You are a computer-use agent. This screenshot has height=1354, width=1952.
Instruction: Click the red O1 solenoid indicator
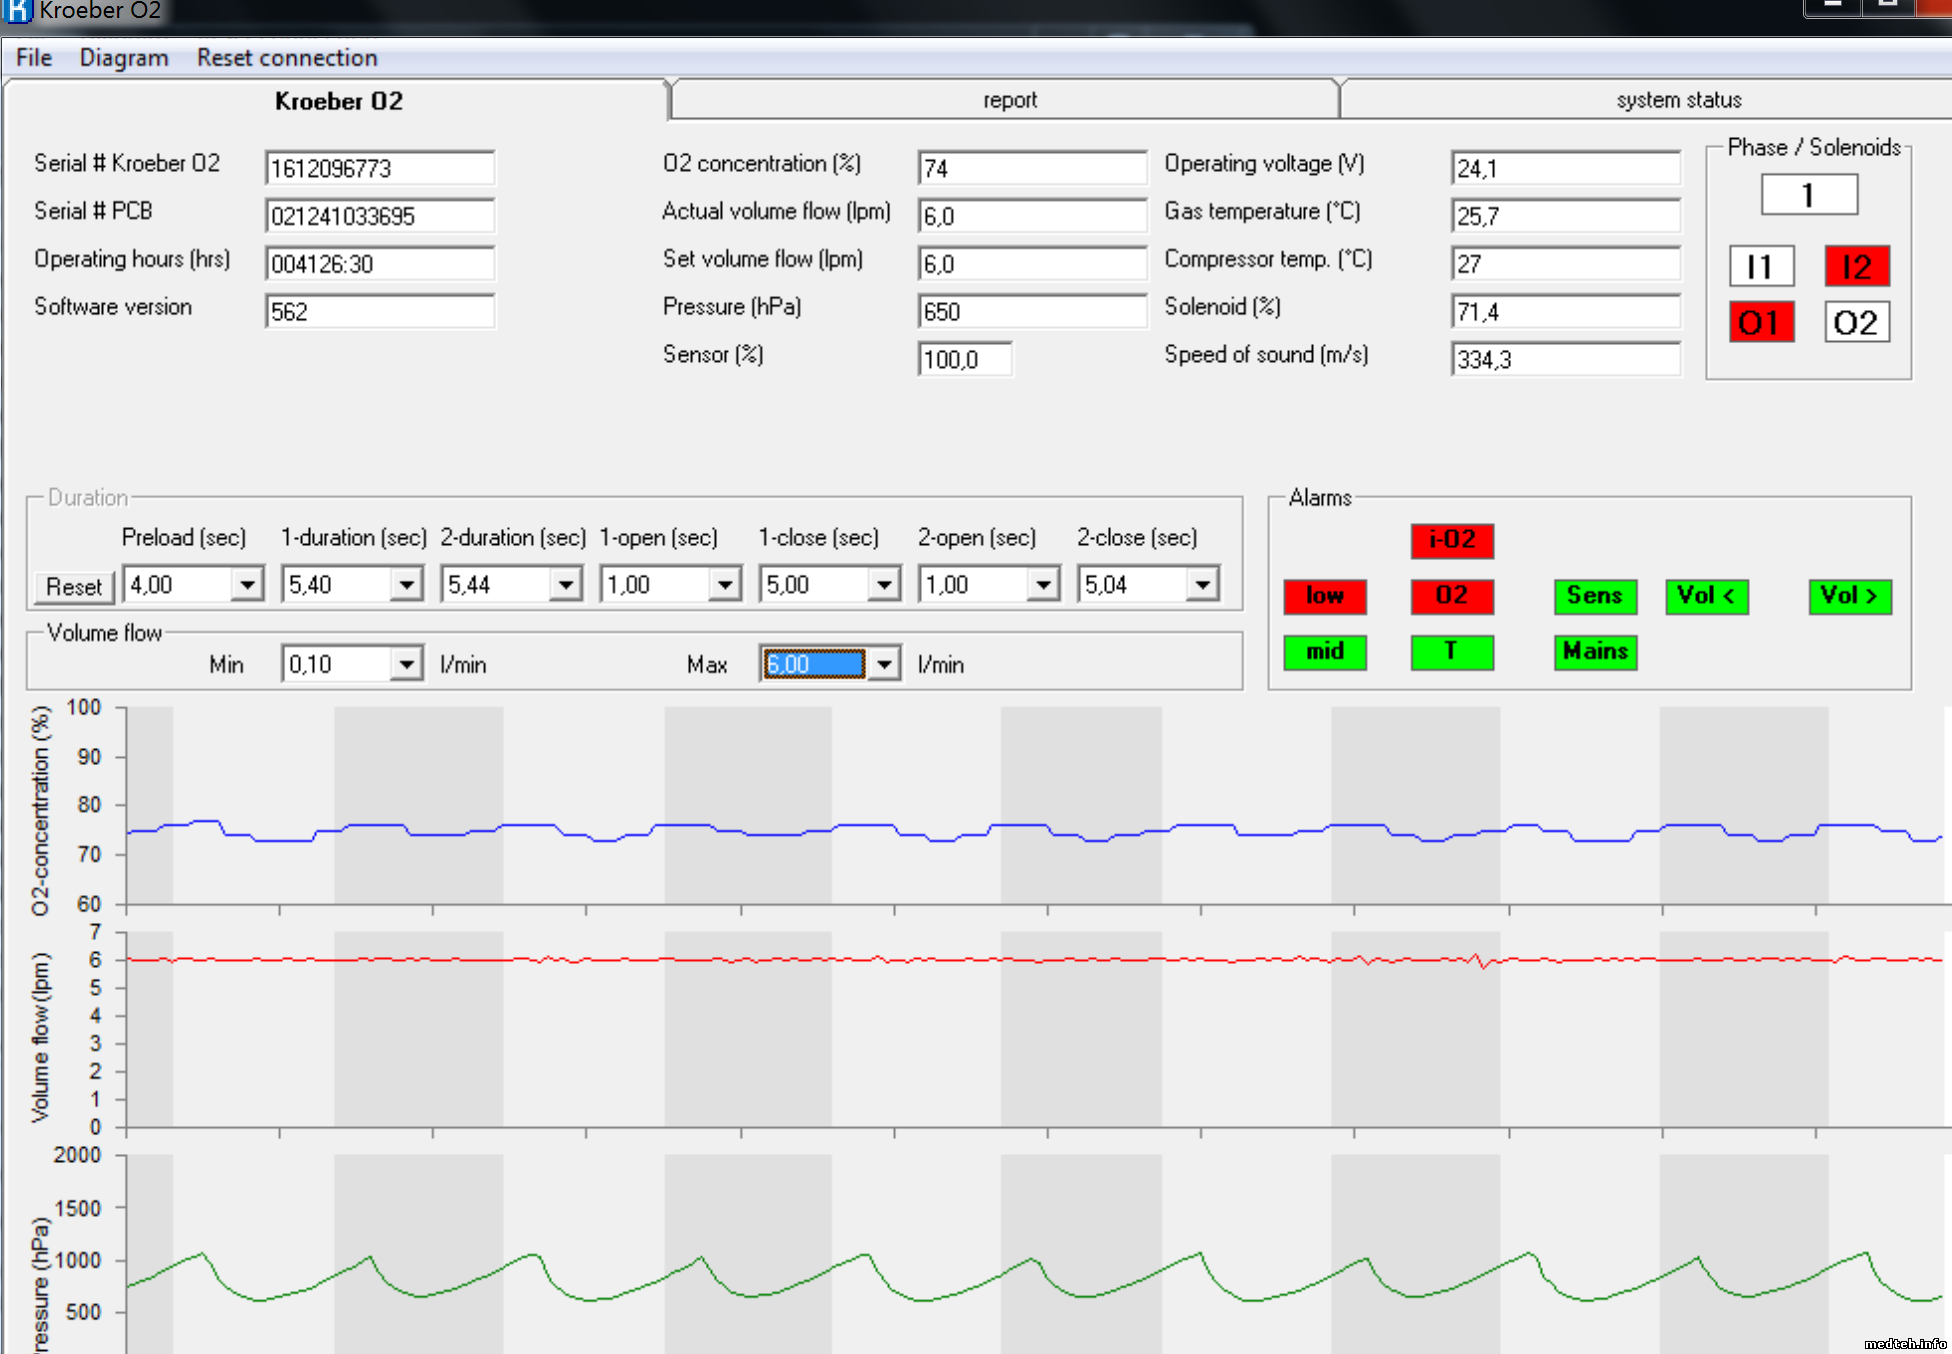point(1761,323)
